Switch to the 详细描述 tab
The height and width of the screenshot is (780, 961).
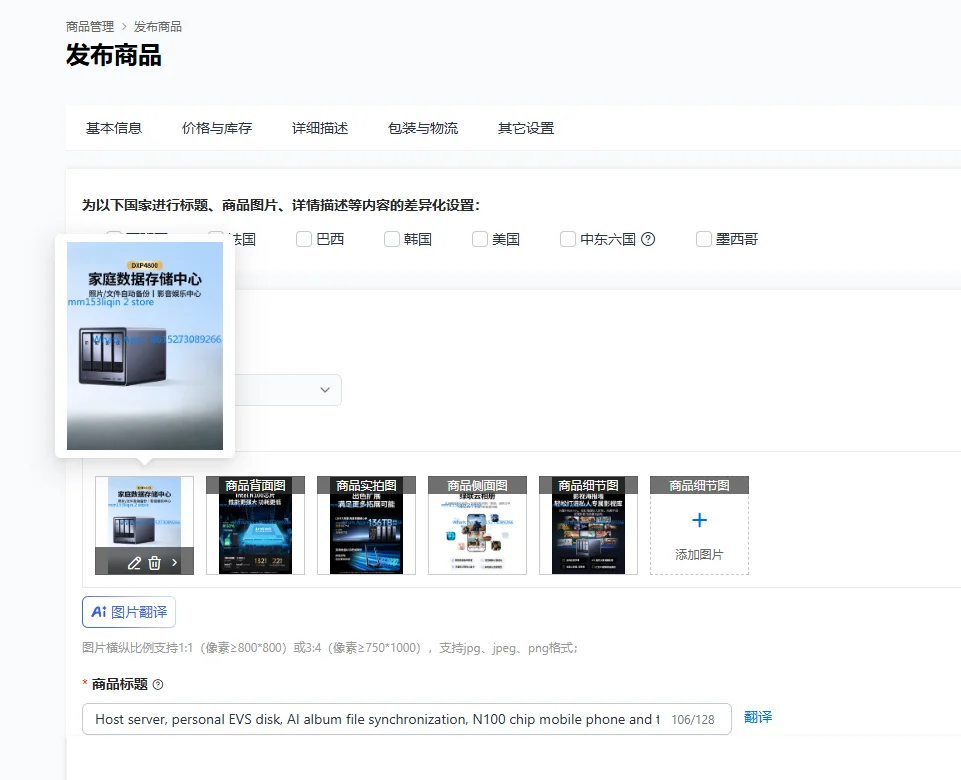[x=320, y=128]
